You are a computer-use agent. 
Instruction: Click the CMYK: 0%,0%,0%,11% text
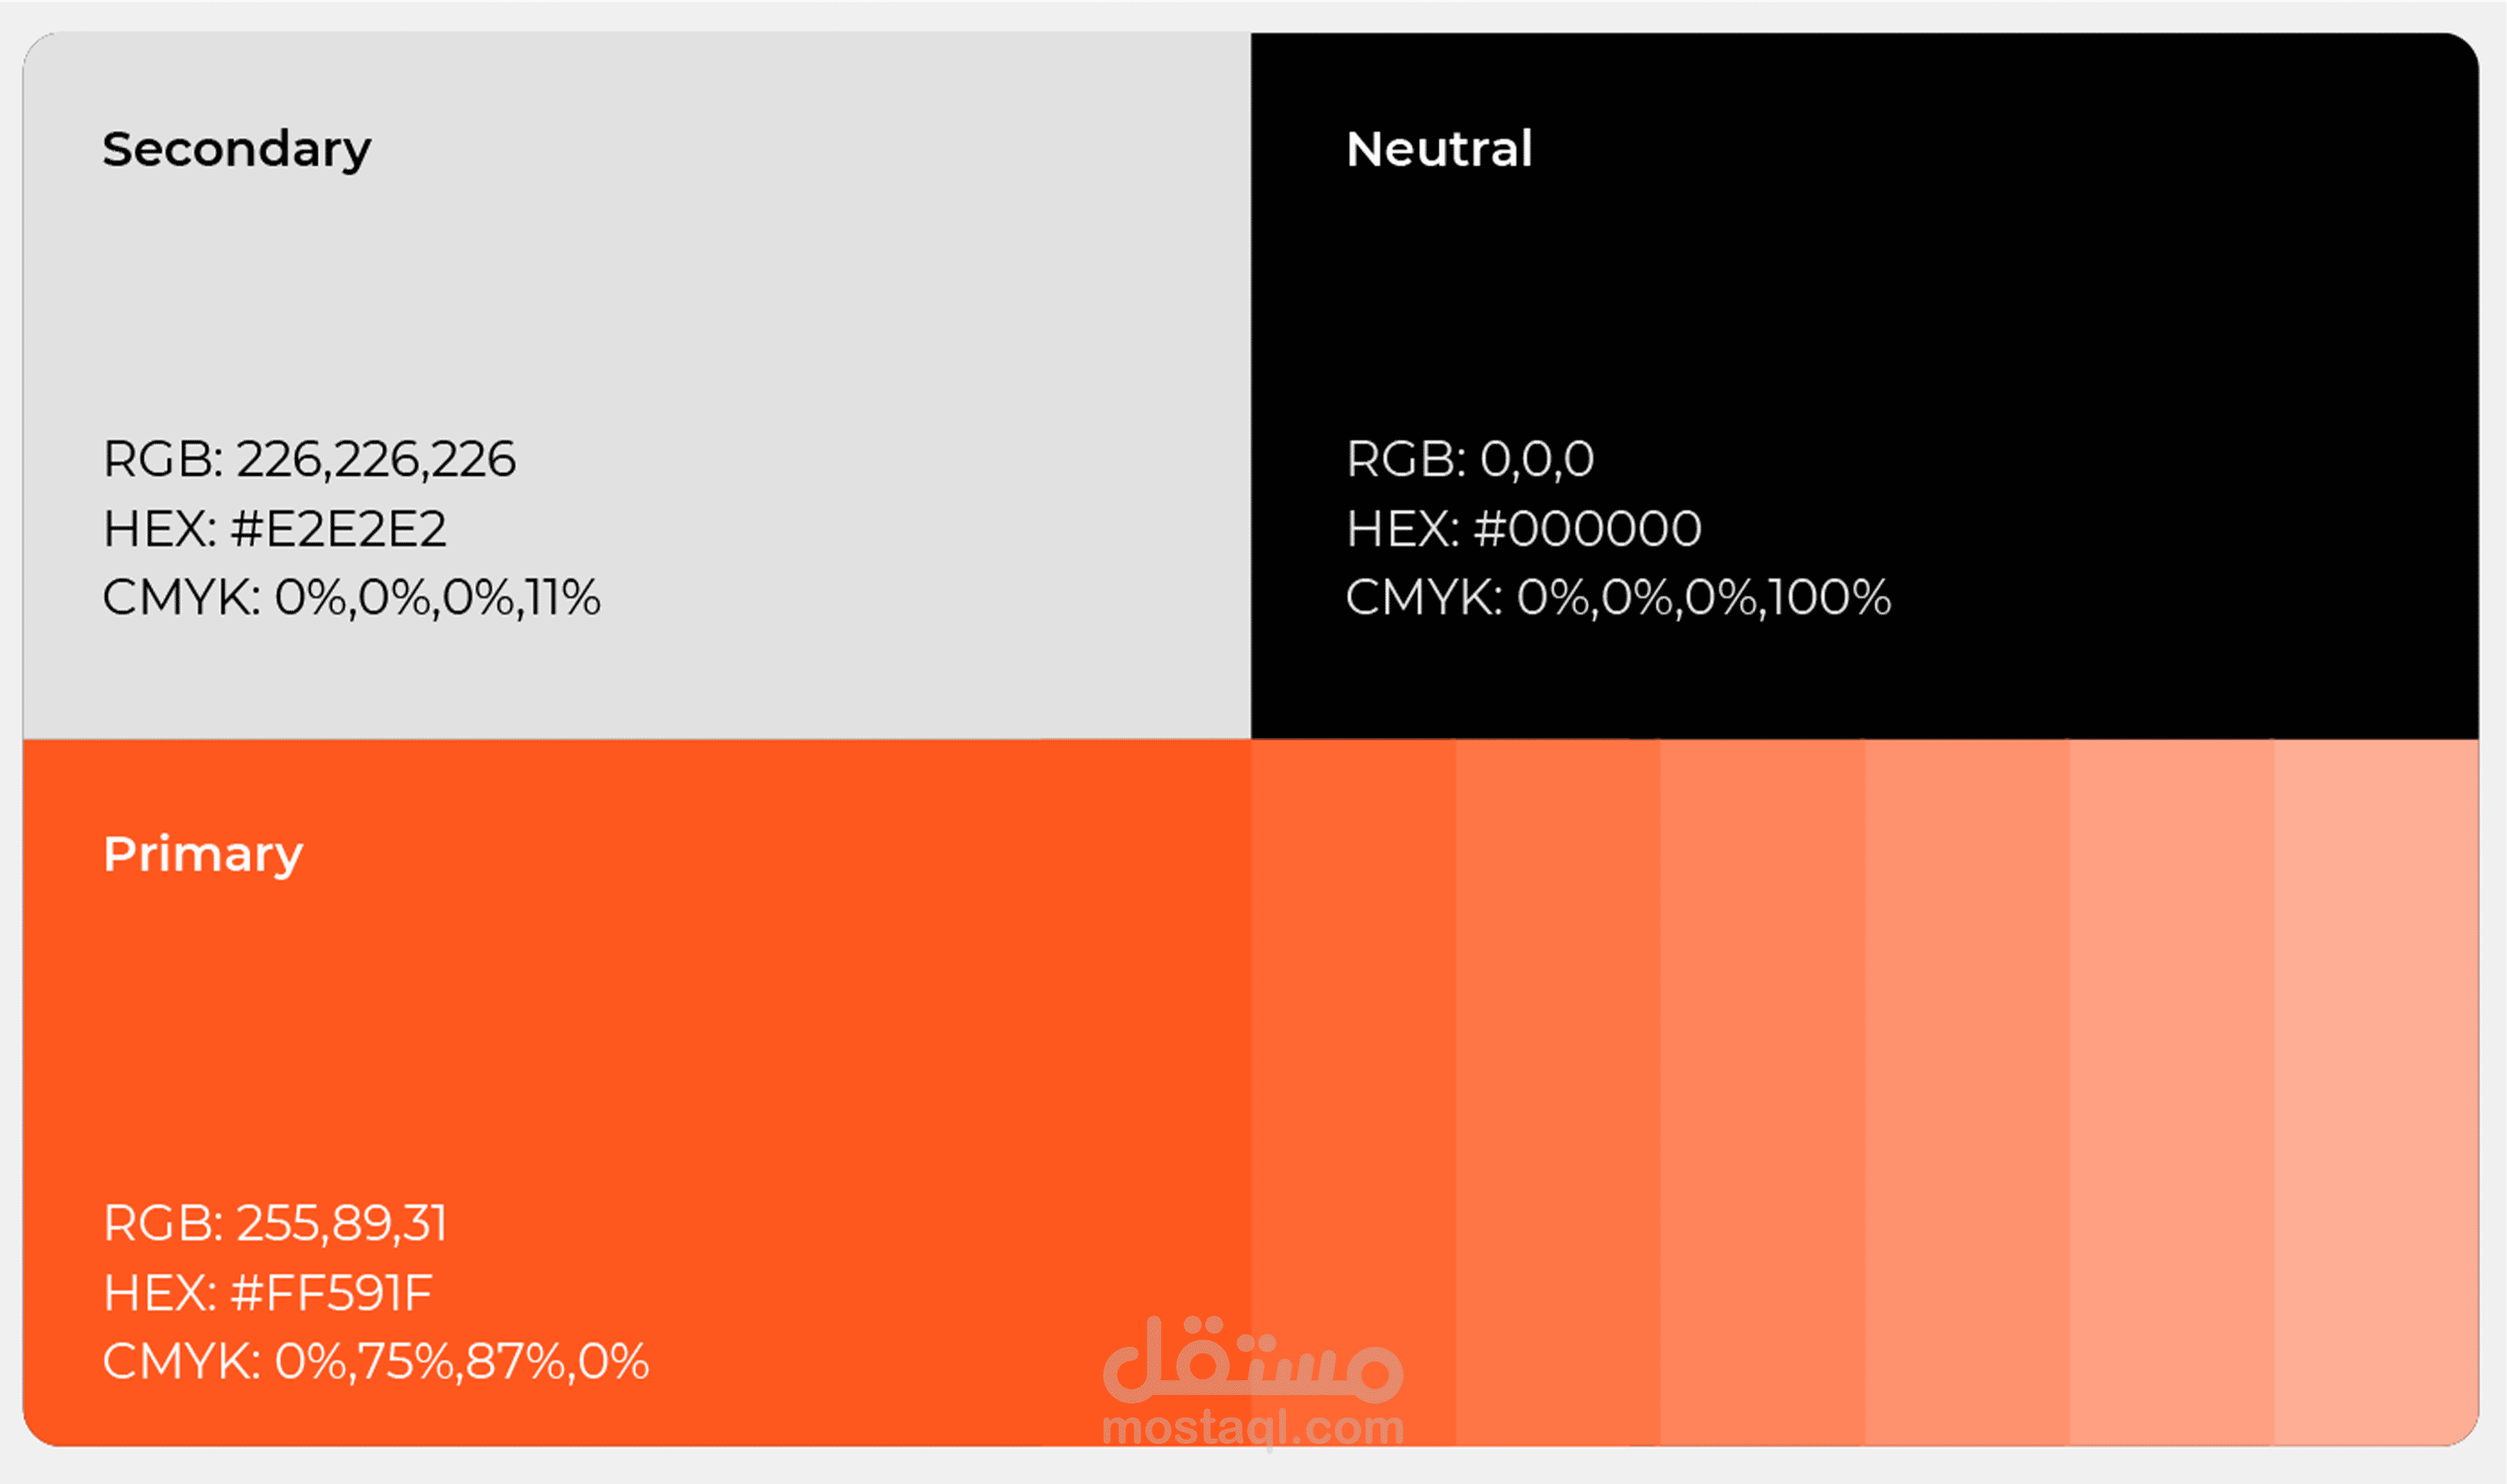pos(351,598)
